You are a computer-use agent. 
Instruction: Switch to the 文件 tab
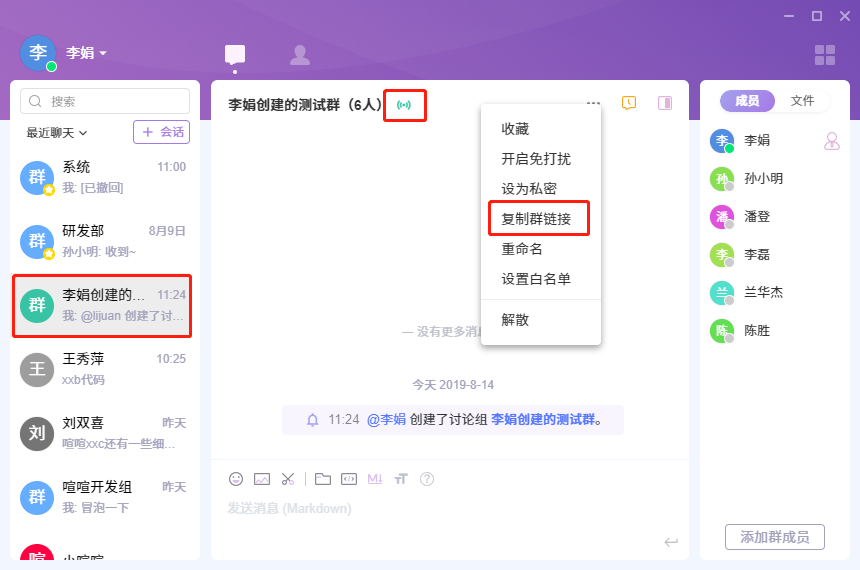point(803,101)
